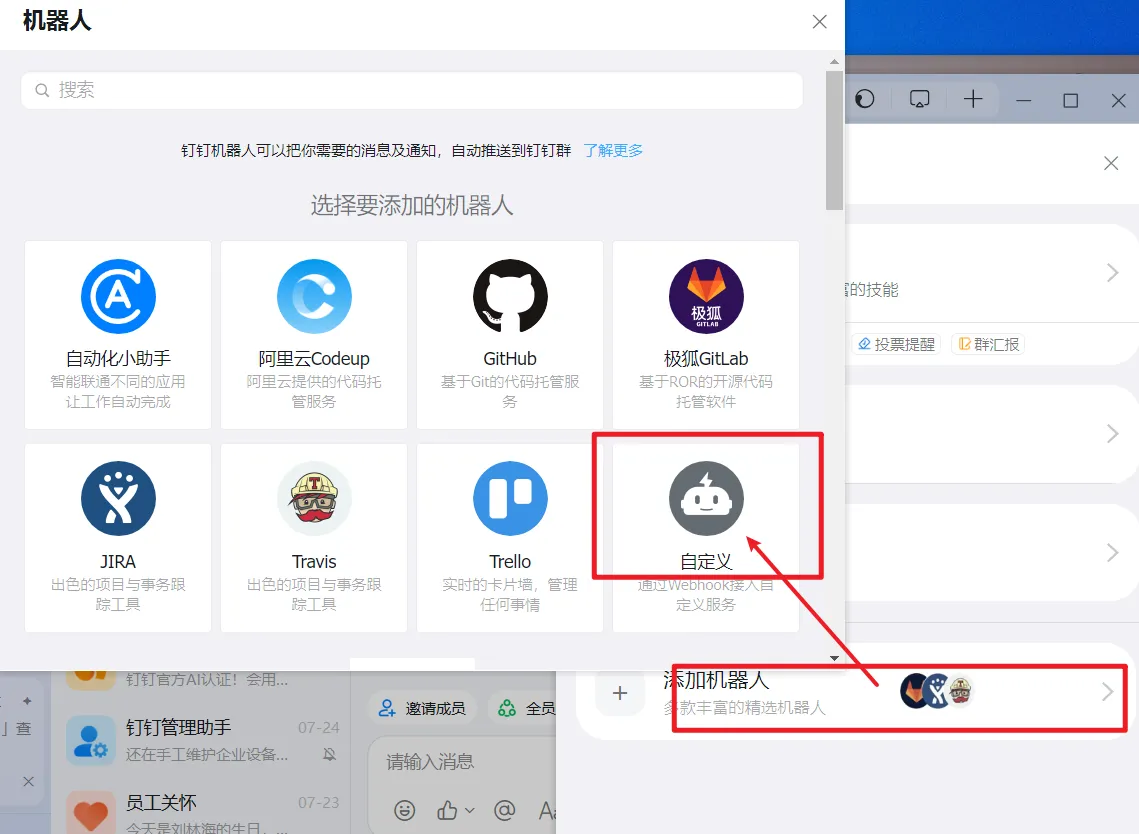1139x834 pixels.
Task: Choose the 自动化小助手 robot
Action: click(x=118, y=296)
